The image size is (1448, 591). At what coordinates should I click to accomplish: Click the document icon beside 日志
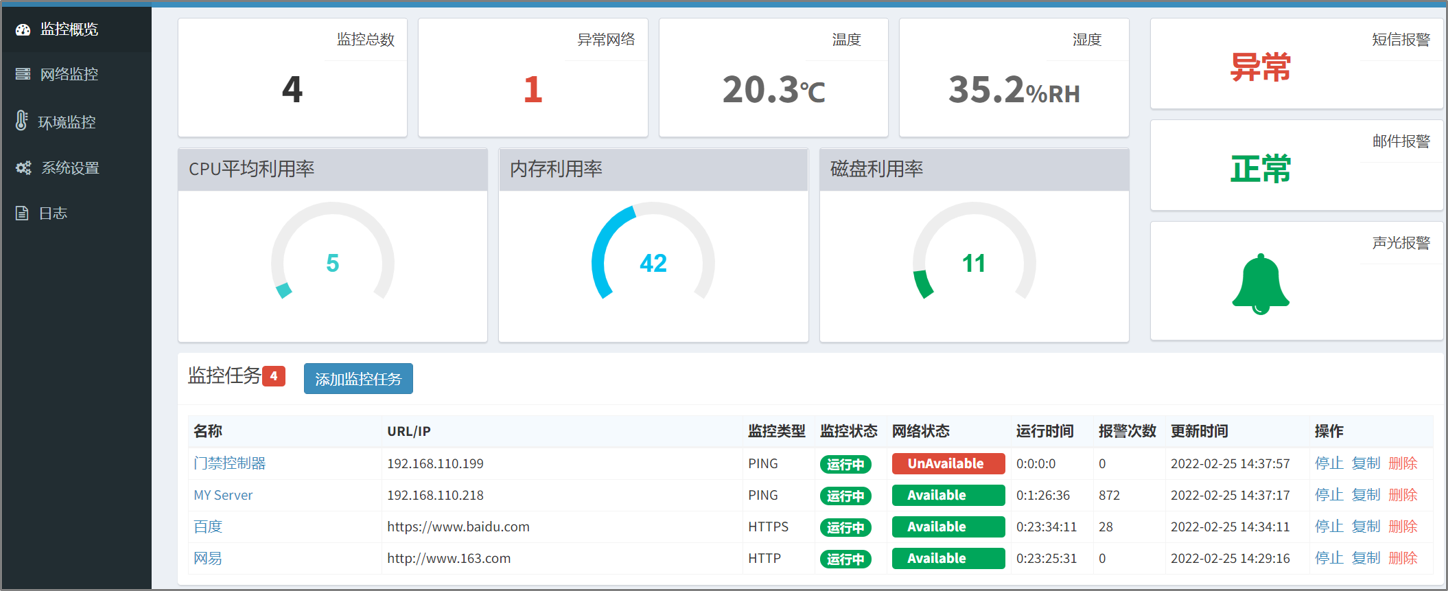[x=22, y=213]
